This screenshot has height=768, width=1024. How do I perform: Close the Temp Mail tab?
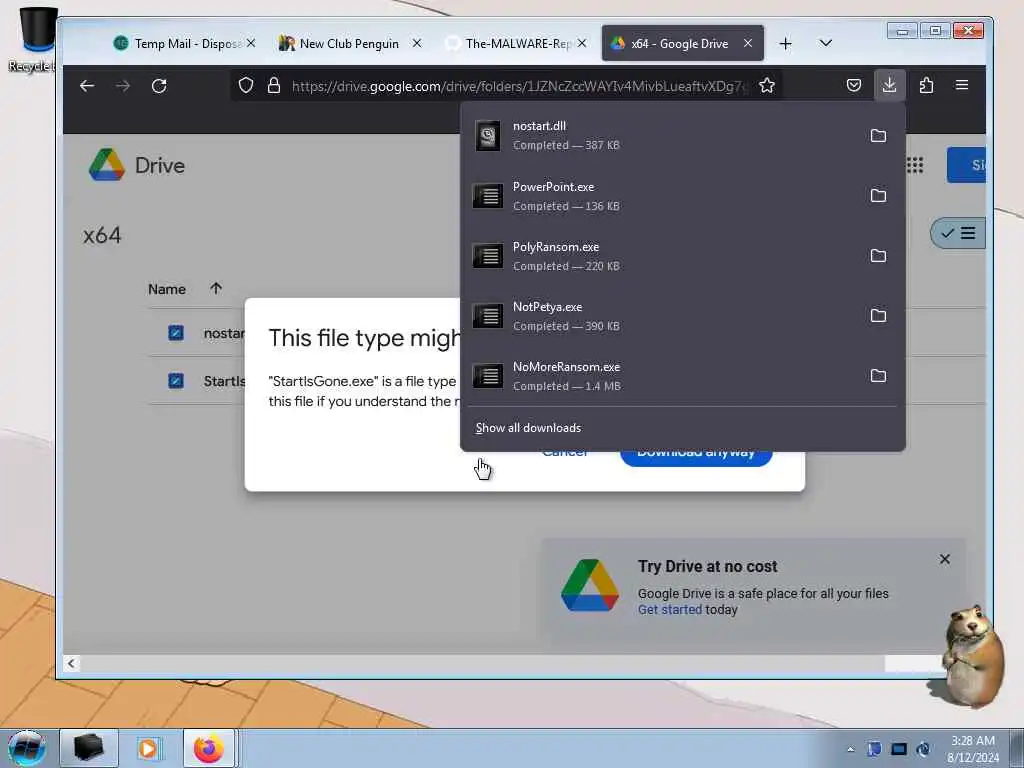pyautogui.click(x=251, y=43)
